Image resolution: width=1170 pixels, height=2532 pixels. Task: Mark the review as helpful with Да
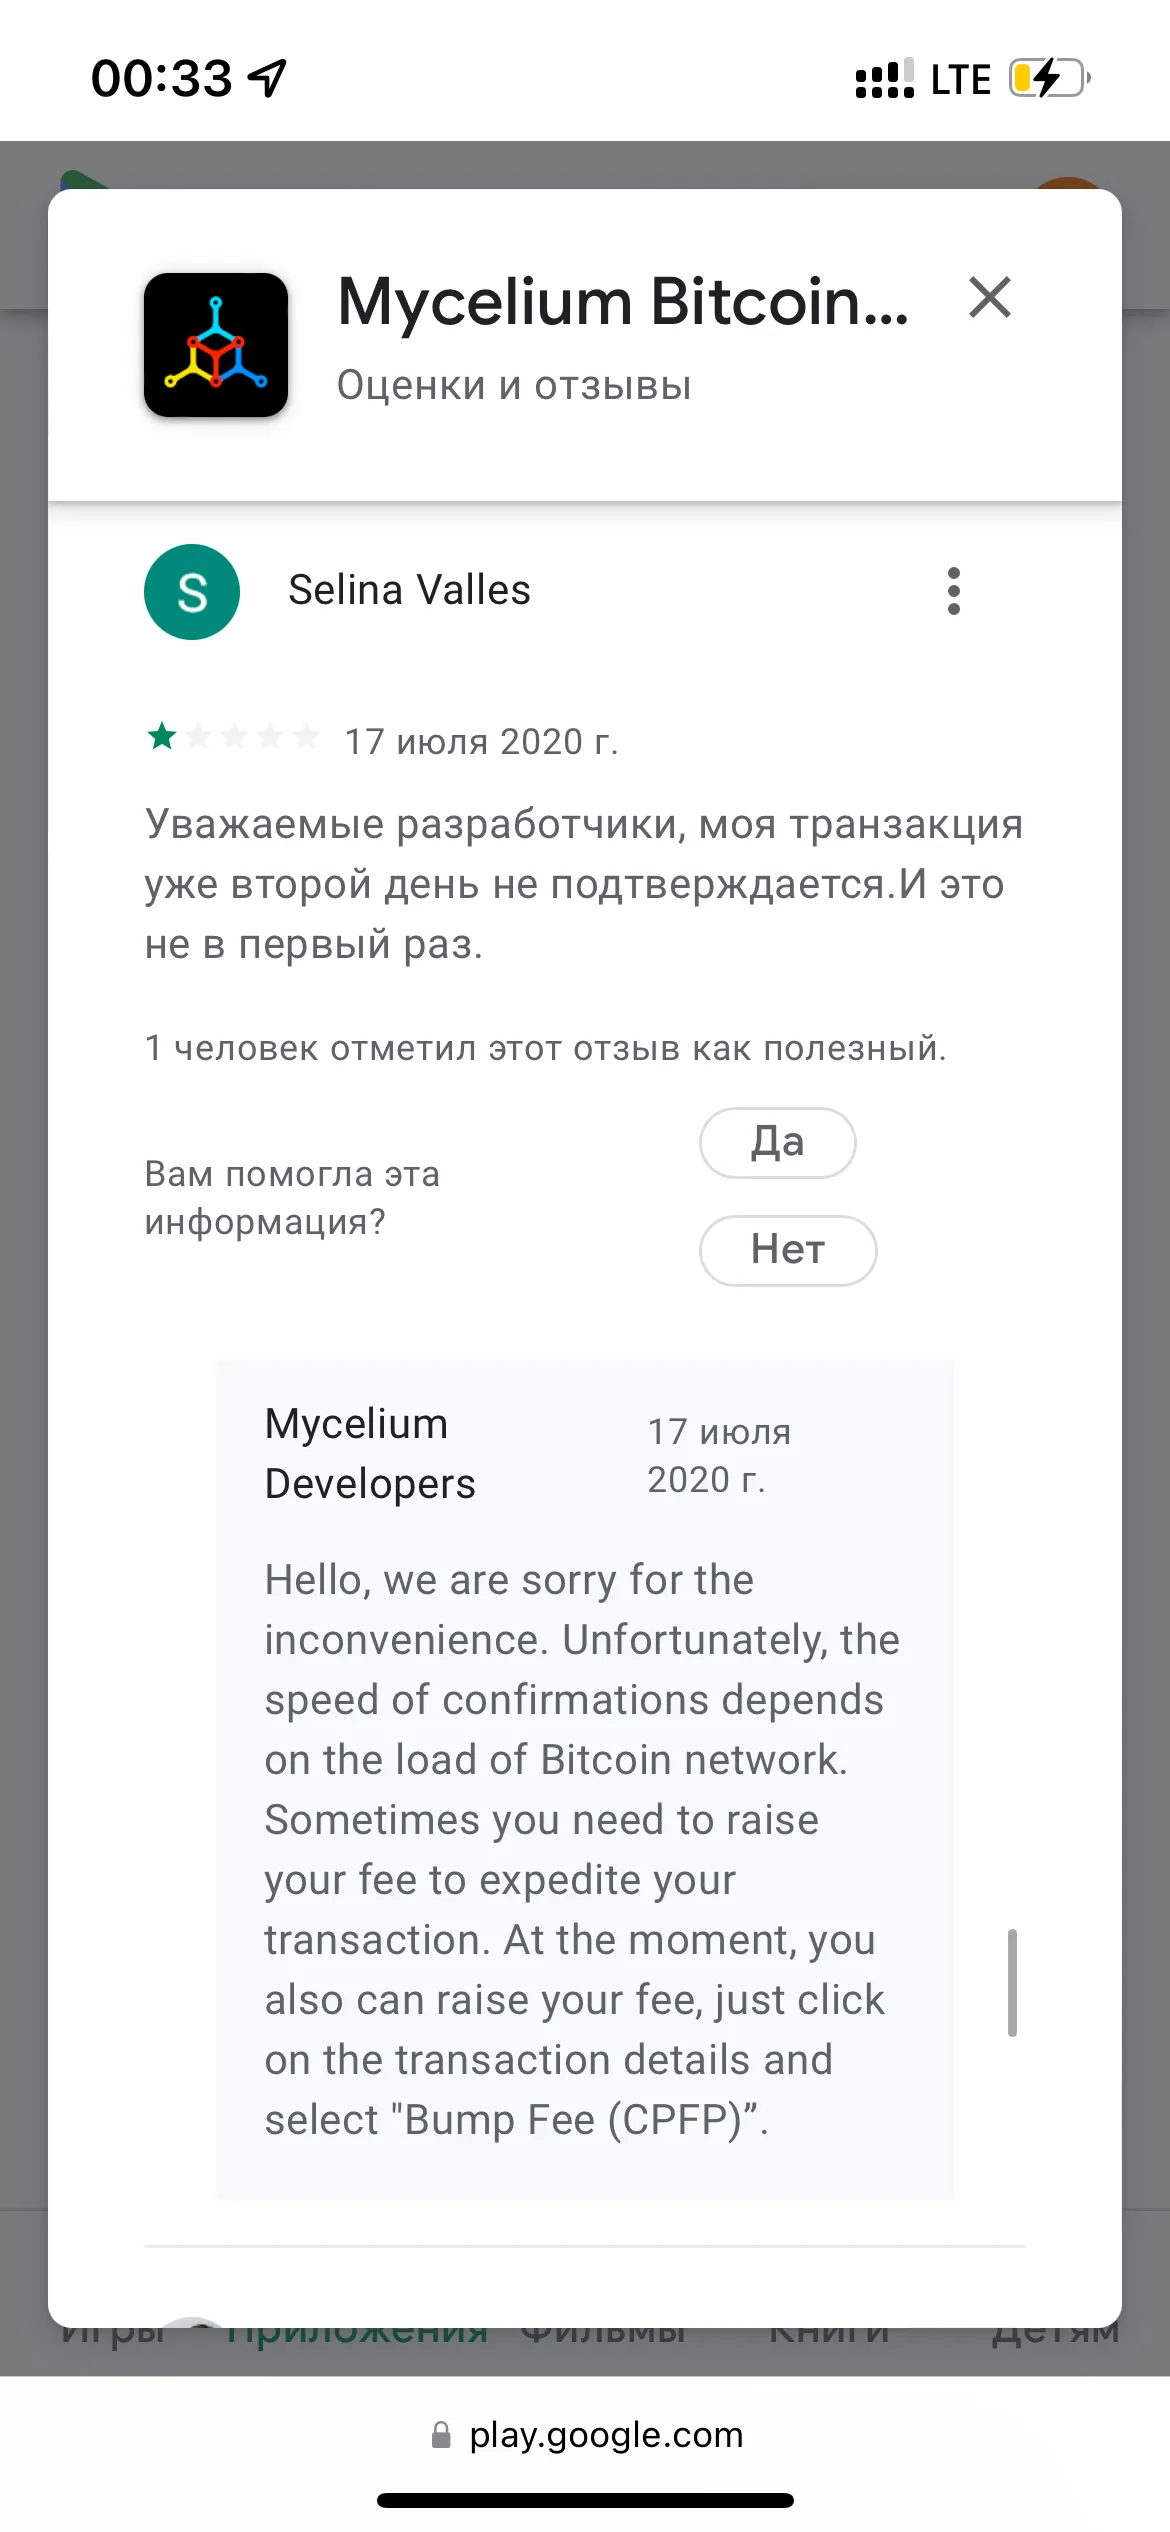[778, 1143]
